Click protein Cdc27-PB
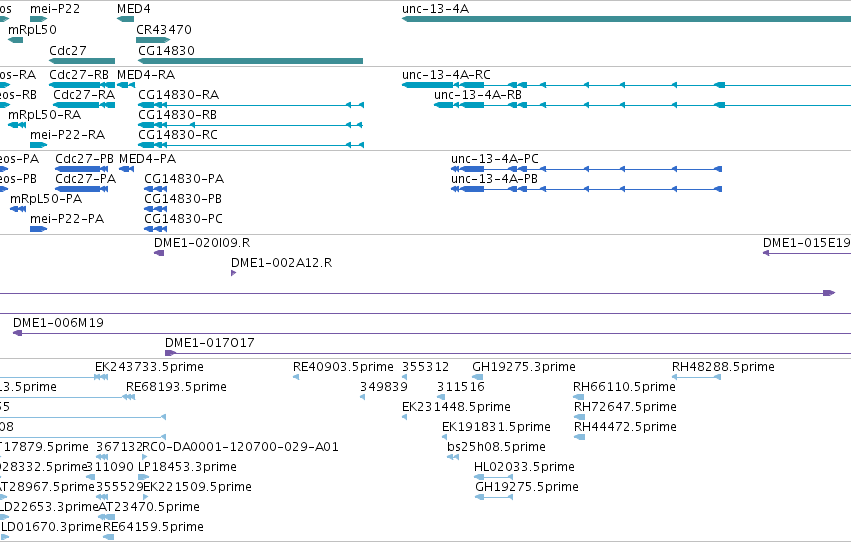The image size is (851, 542). (x=81, y=169)
